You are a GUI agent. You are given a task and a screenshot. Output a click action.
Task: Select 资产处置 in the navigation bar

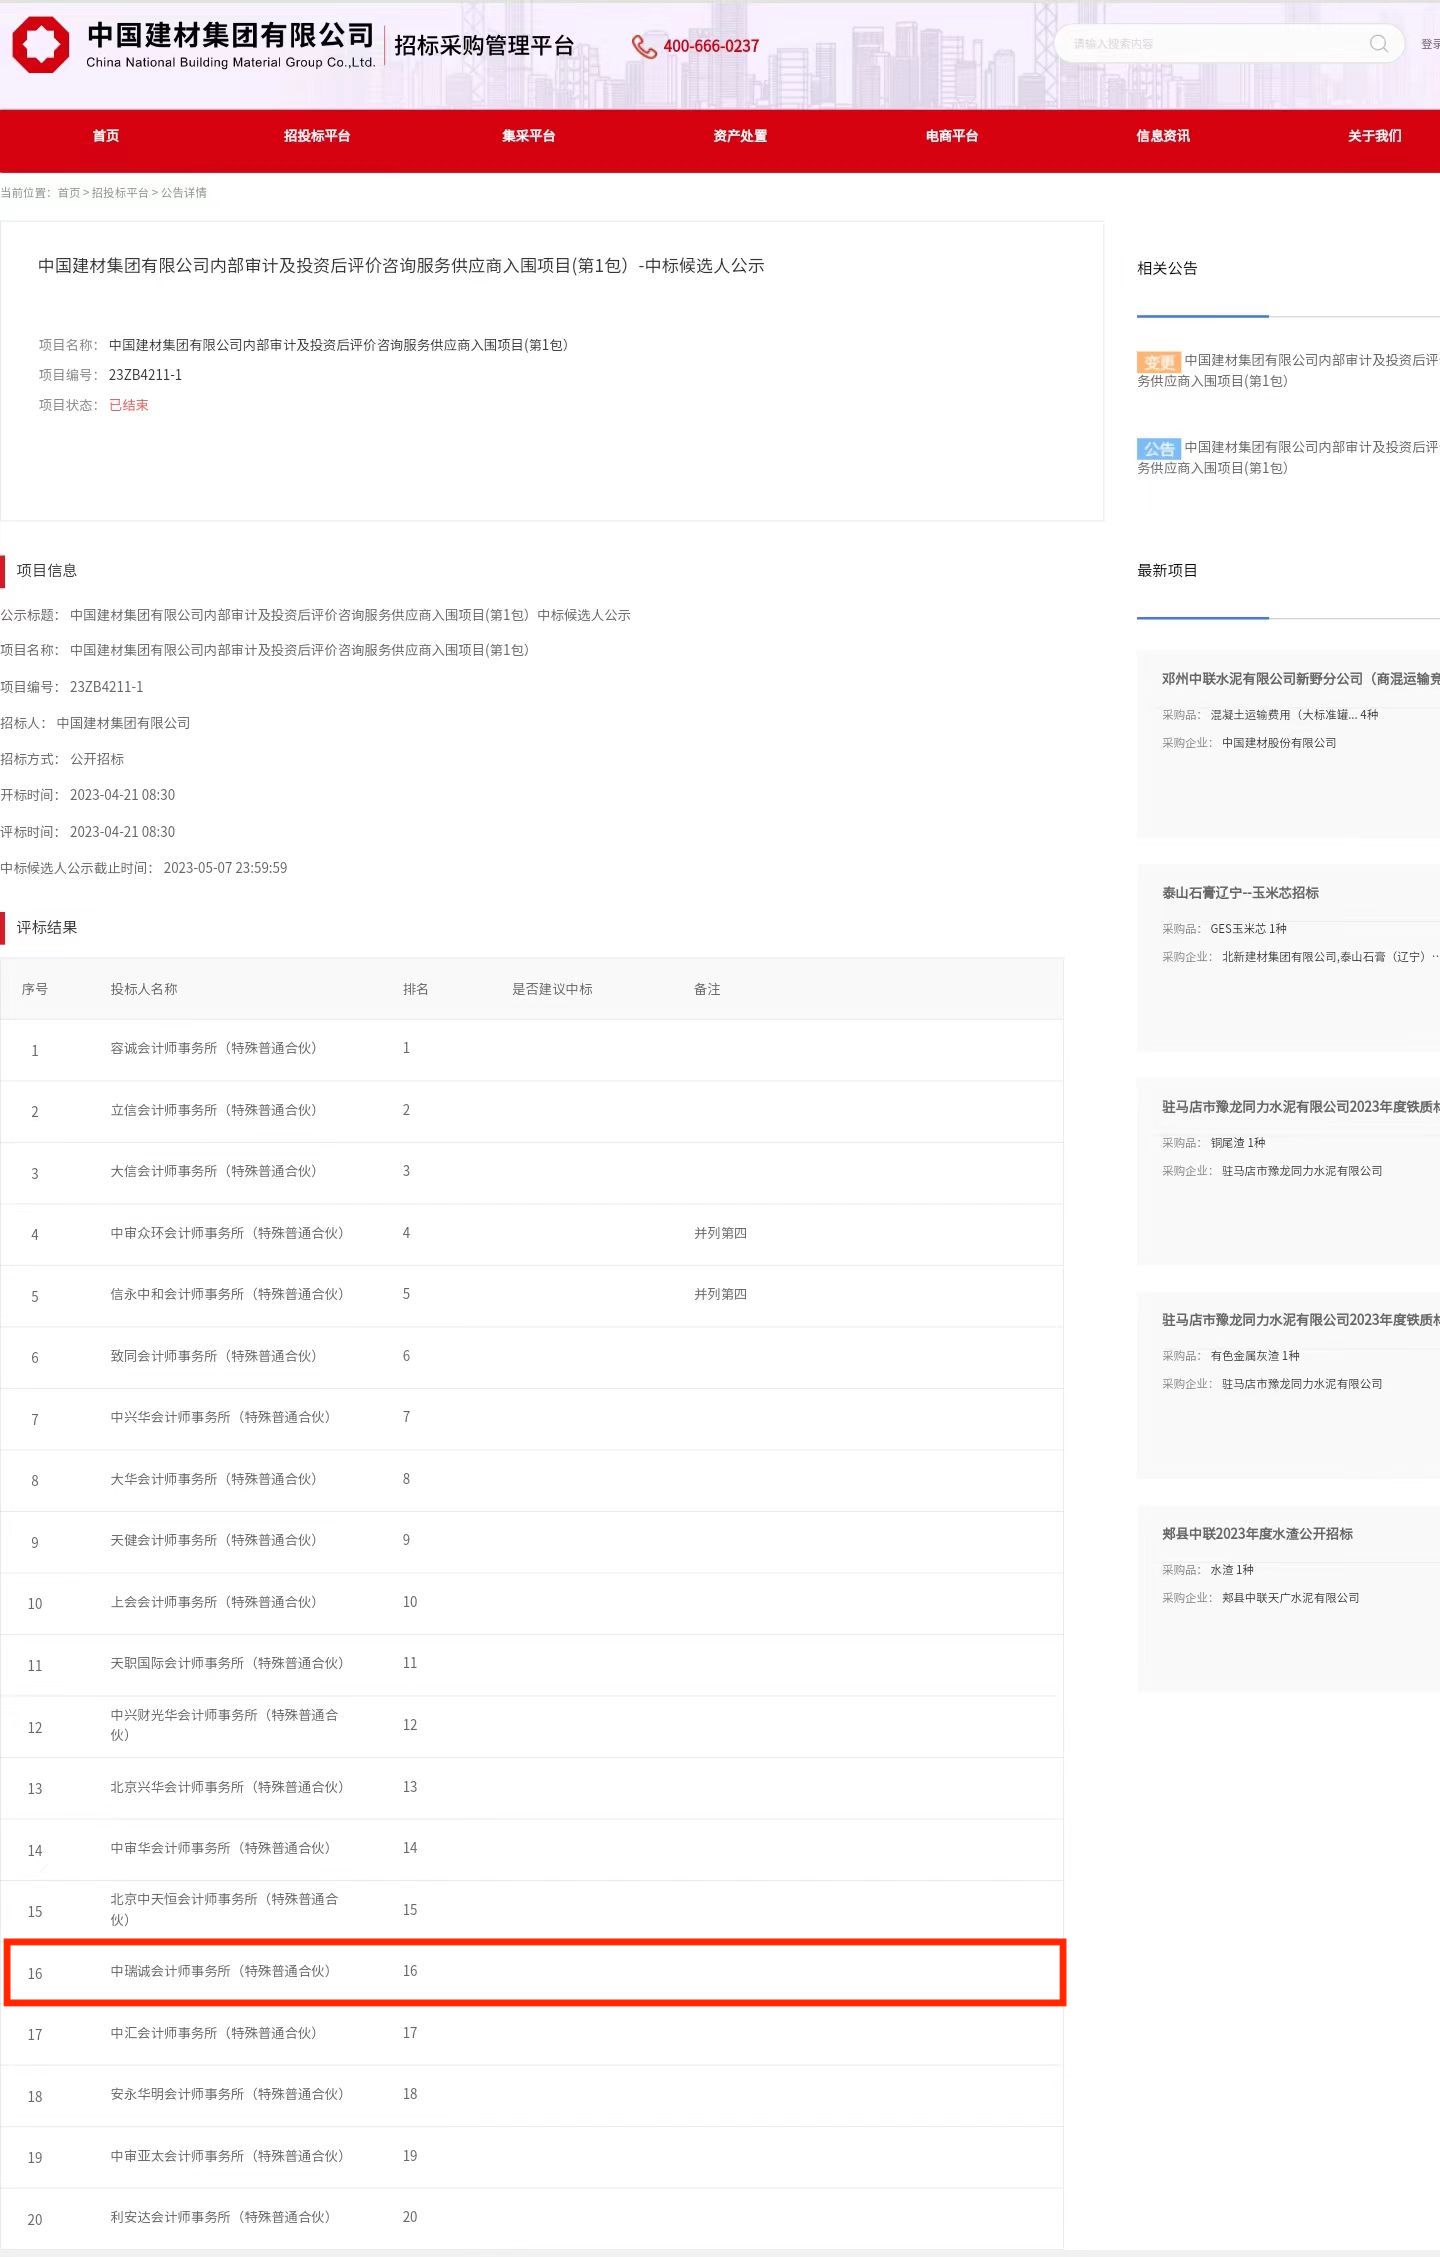[x=740, y=136]
